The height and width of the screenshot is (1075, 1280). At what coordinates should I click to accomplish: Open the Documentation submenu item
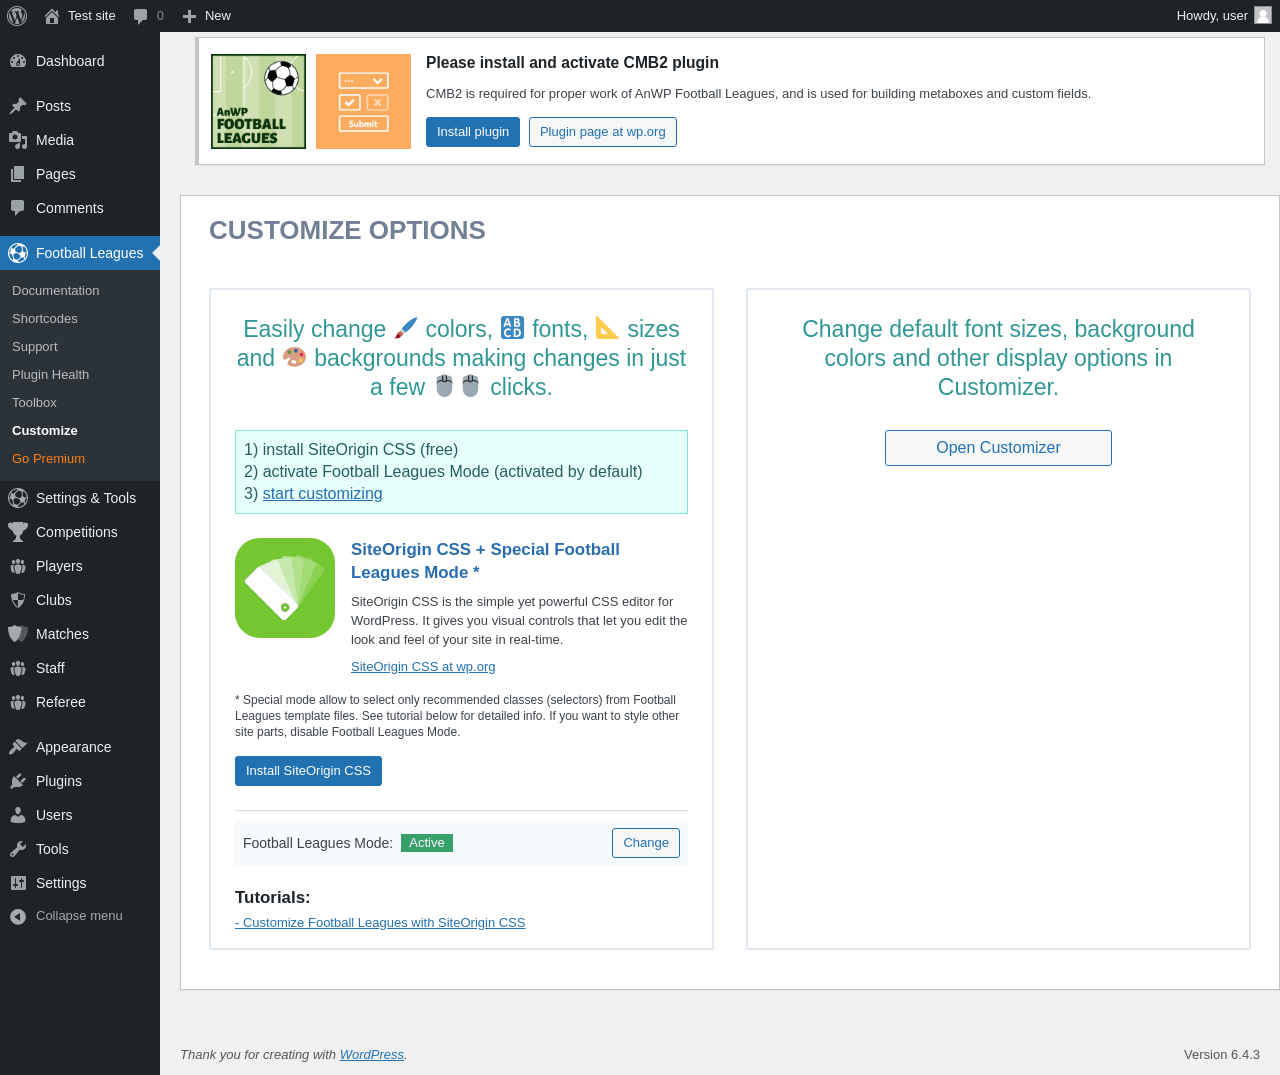tap(56, 291)
